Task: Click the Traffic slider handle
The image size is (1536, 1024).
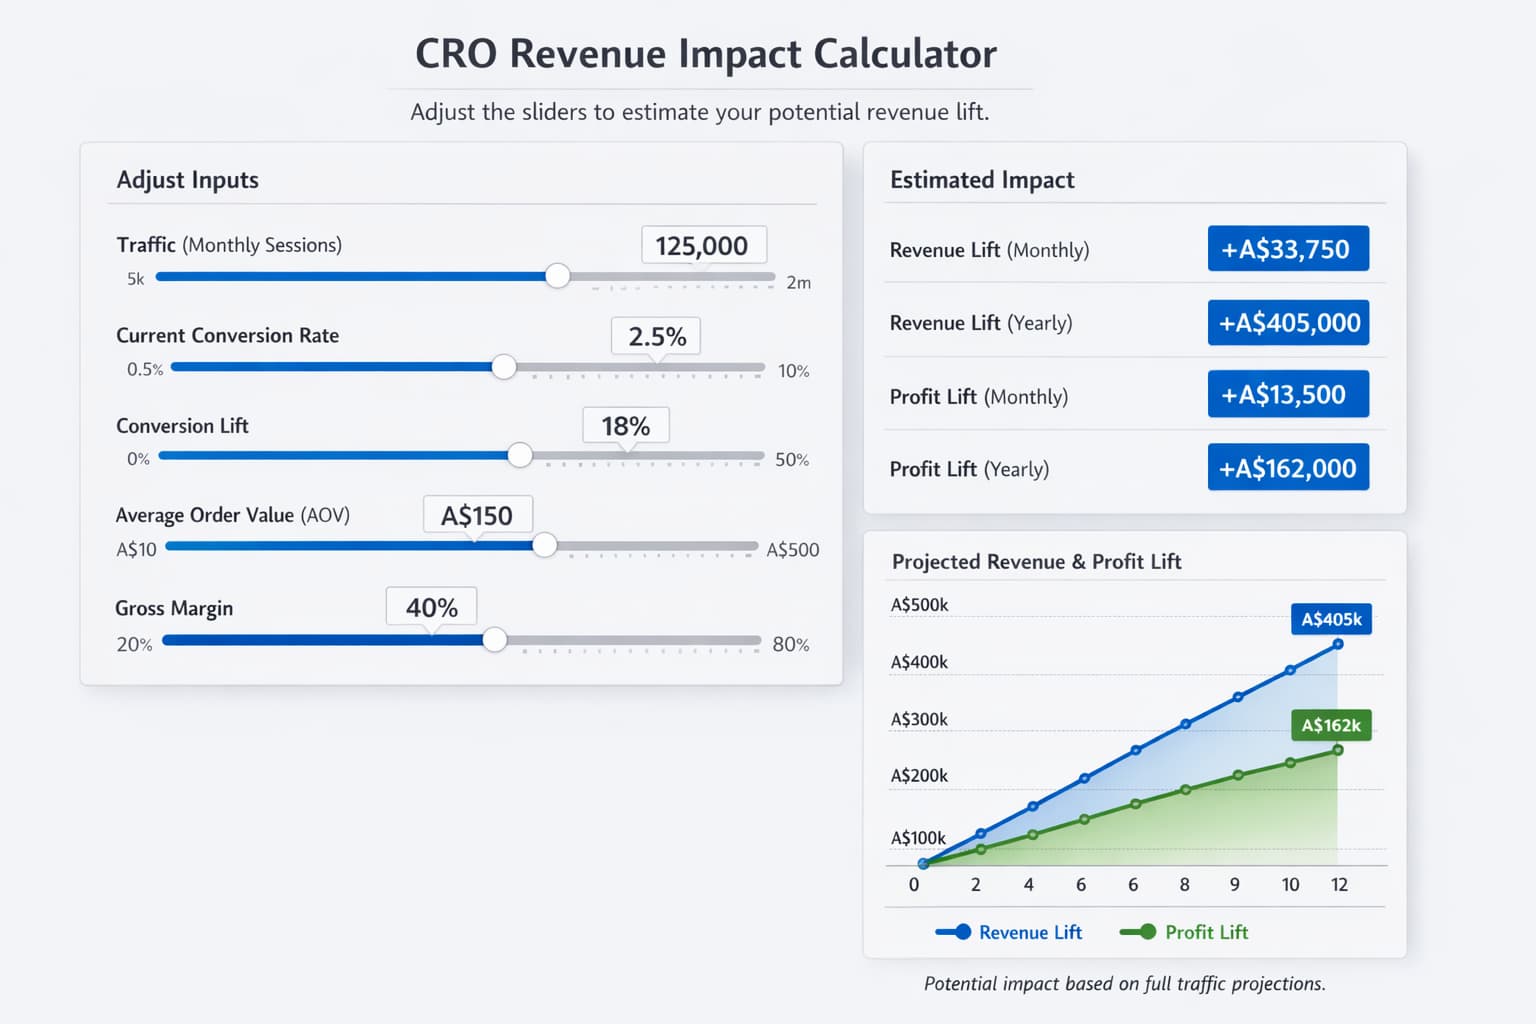Action: tap(558, 276)
